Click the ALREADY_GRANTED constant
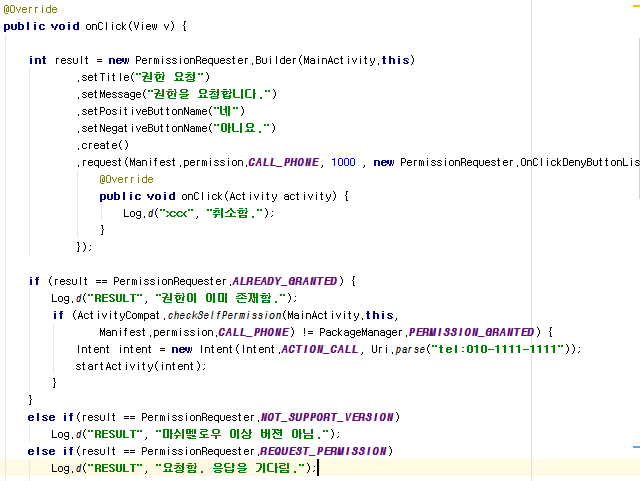Screen dimensions: 640x481 pyautogui.click(x=284, y=281)
